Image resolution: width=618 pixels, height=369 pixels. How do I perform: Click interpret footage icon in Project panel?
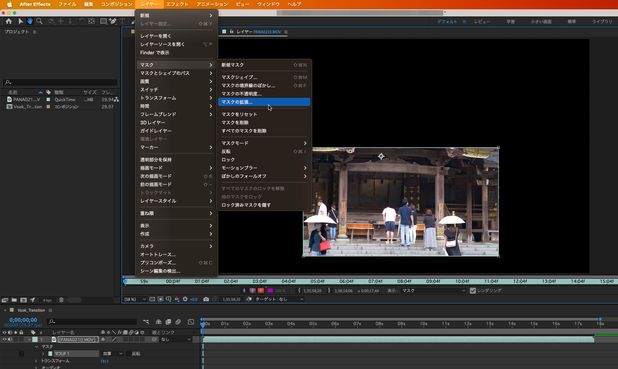click(x=5, y=300)
